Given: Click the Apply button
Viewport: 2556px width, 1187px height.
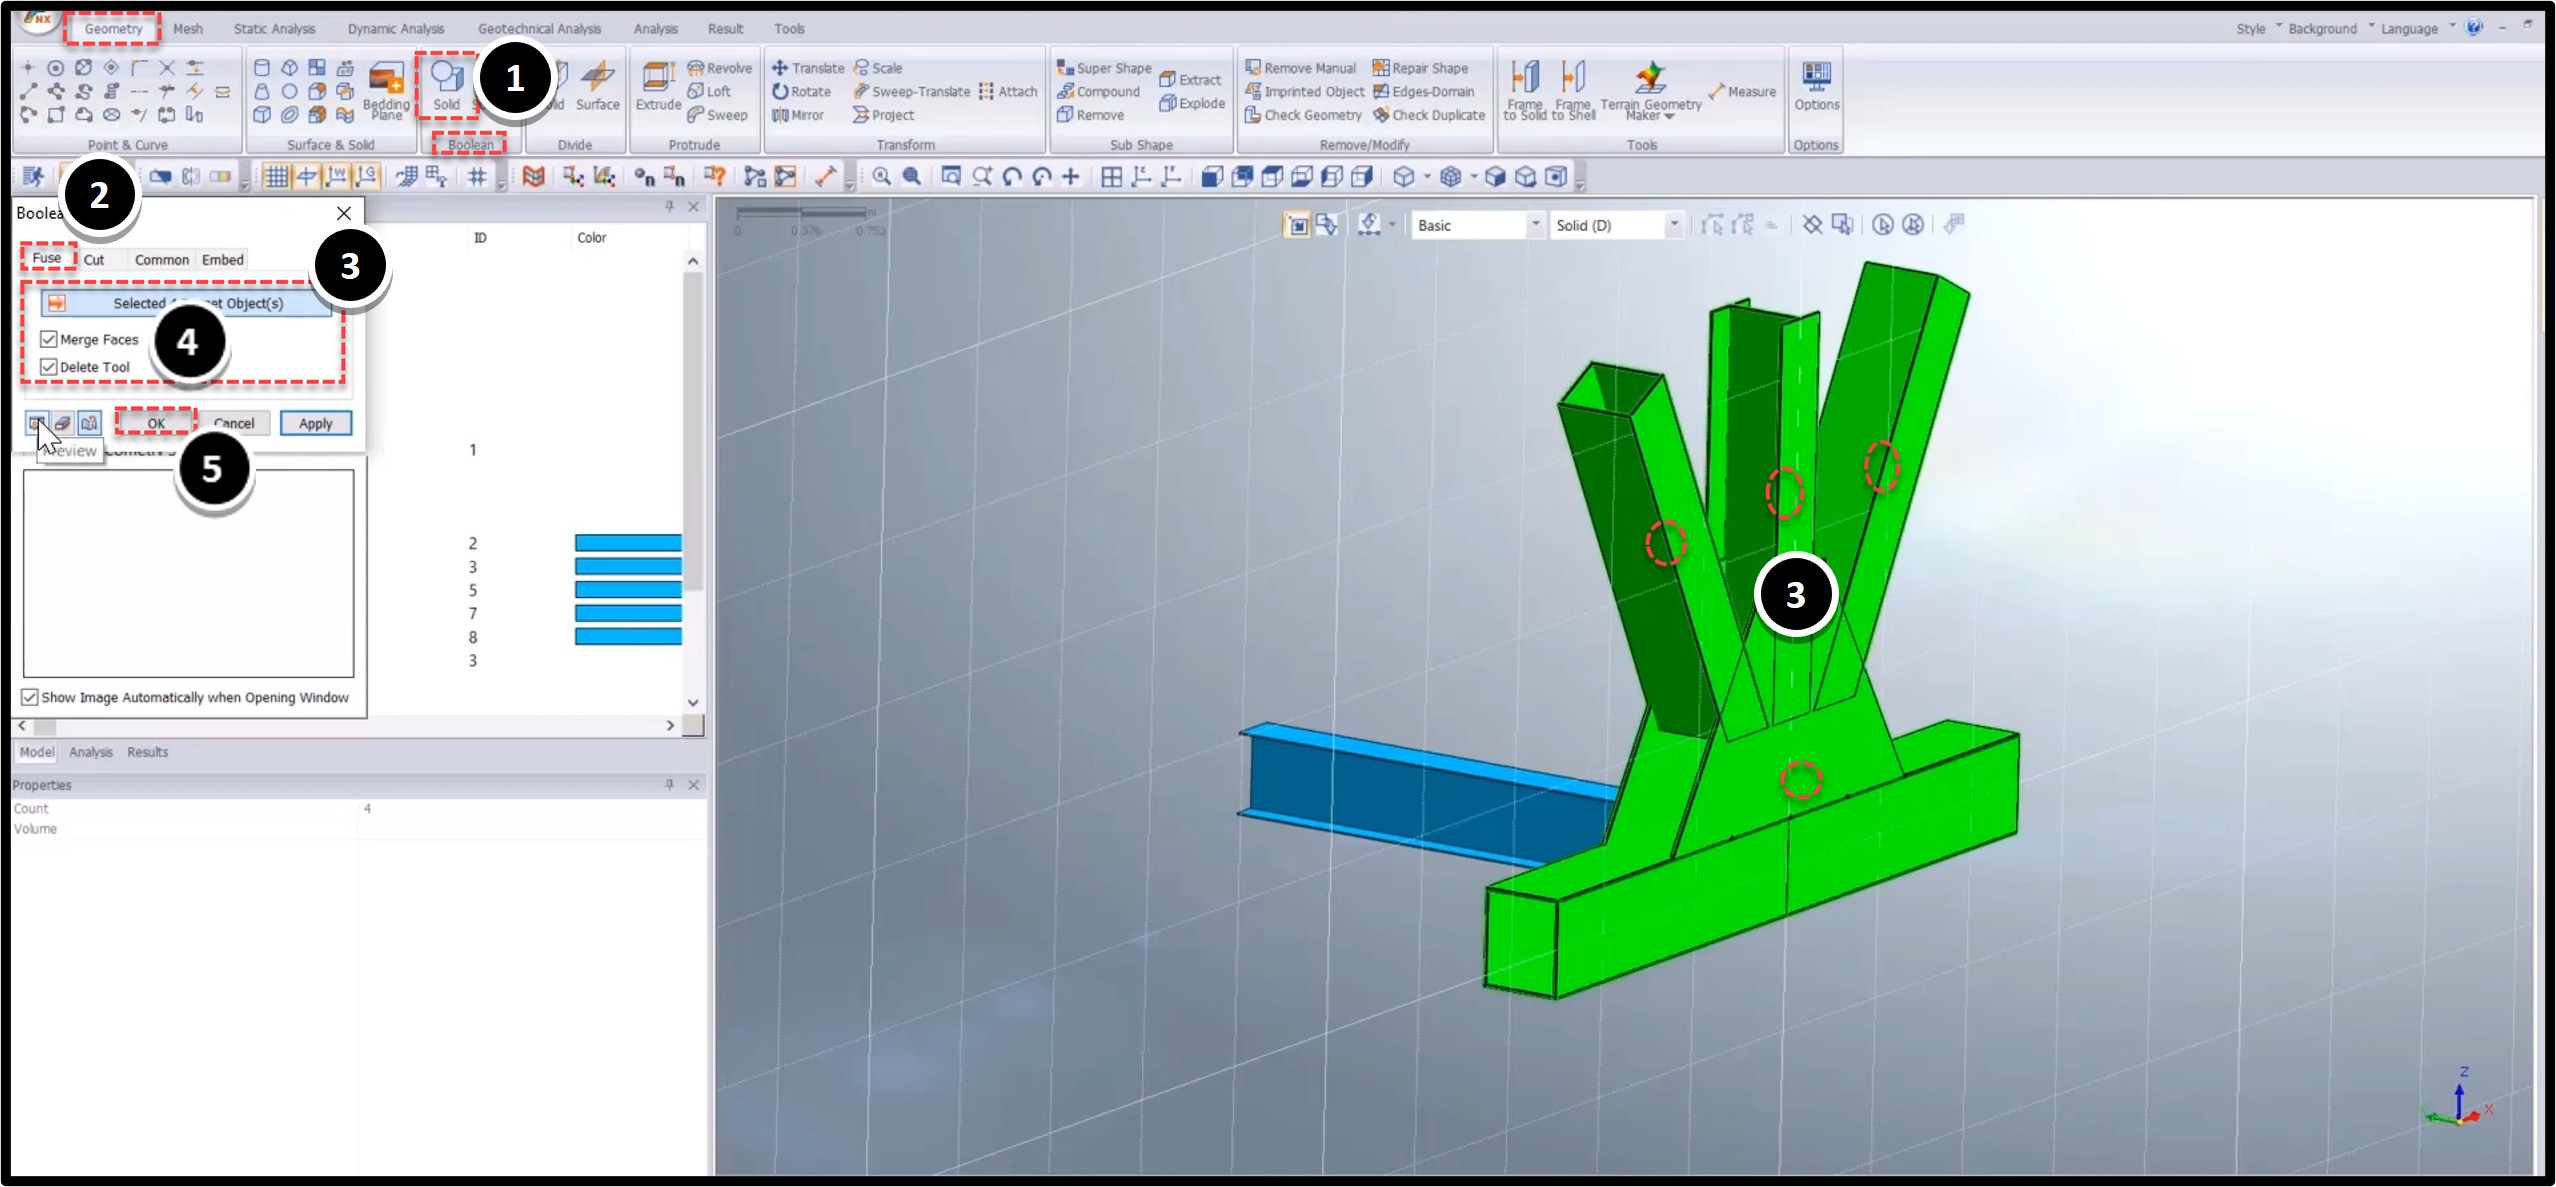Looking at the screenshot, I should [x=316, y=423].
